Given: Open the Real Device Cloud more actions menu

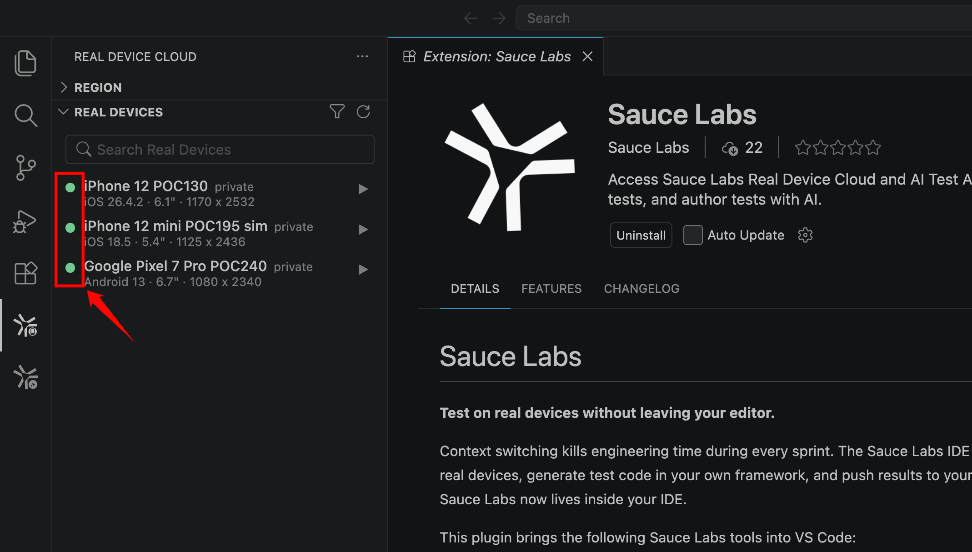Looking at the screenshot, I should click(x=363, y=56).
